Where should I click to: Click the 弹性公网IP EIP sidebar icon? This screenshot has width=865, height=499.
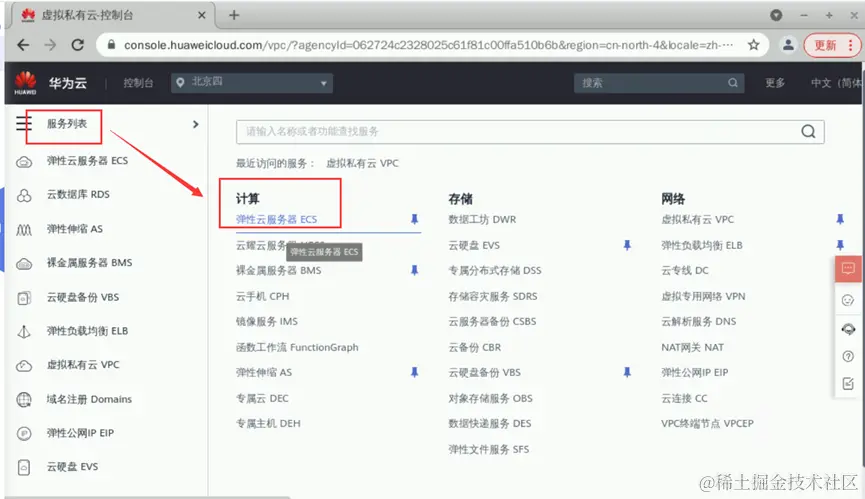pos(24,433)
